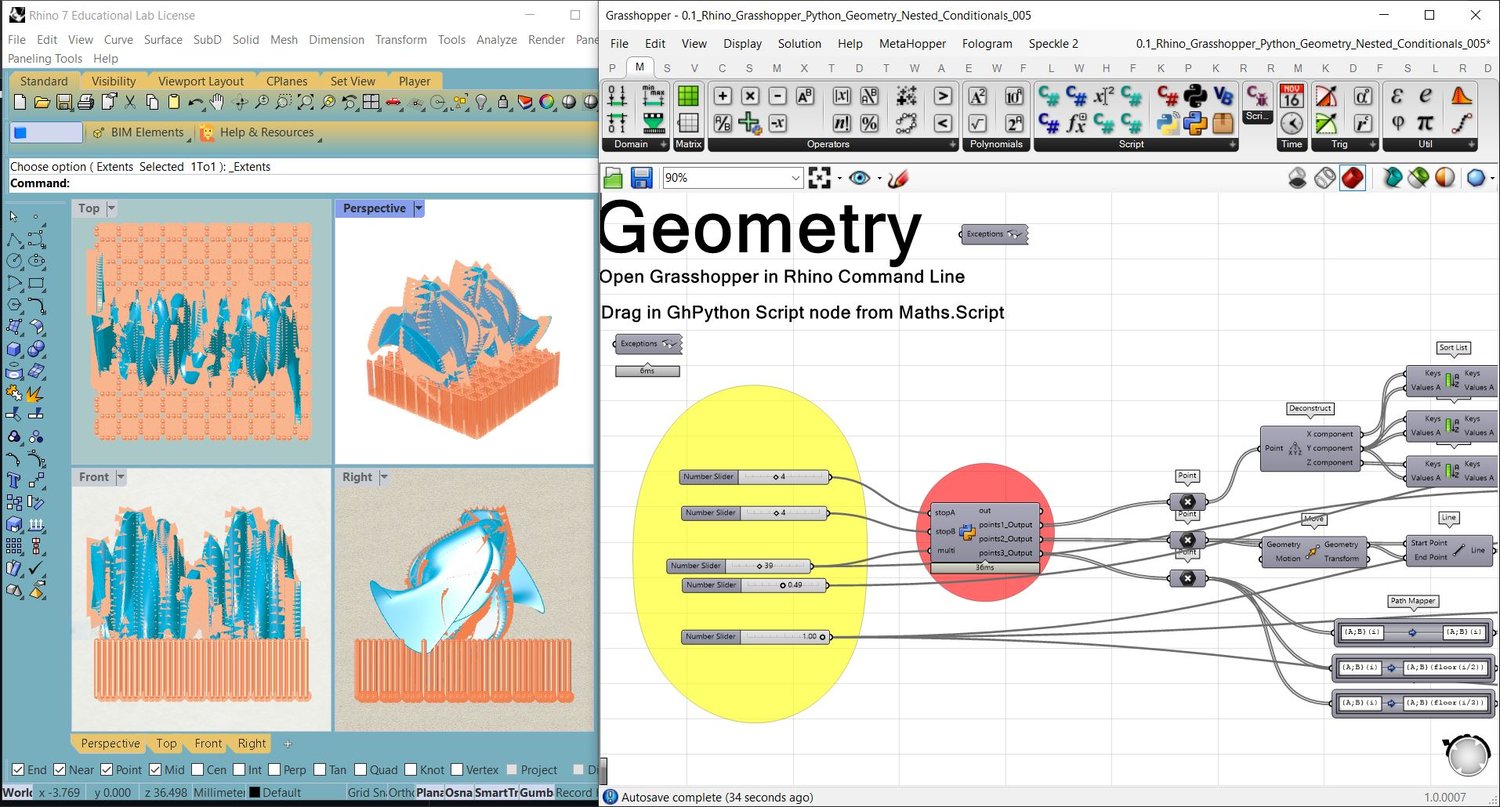Click the Larger Than operator icon
Screen dimensions: 1500x807
(x=943, y=96)
